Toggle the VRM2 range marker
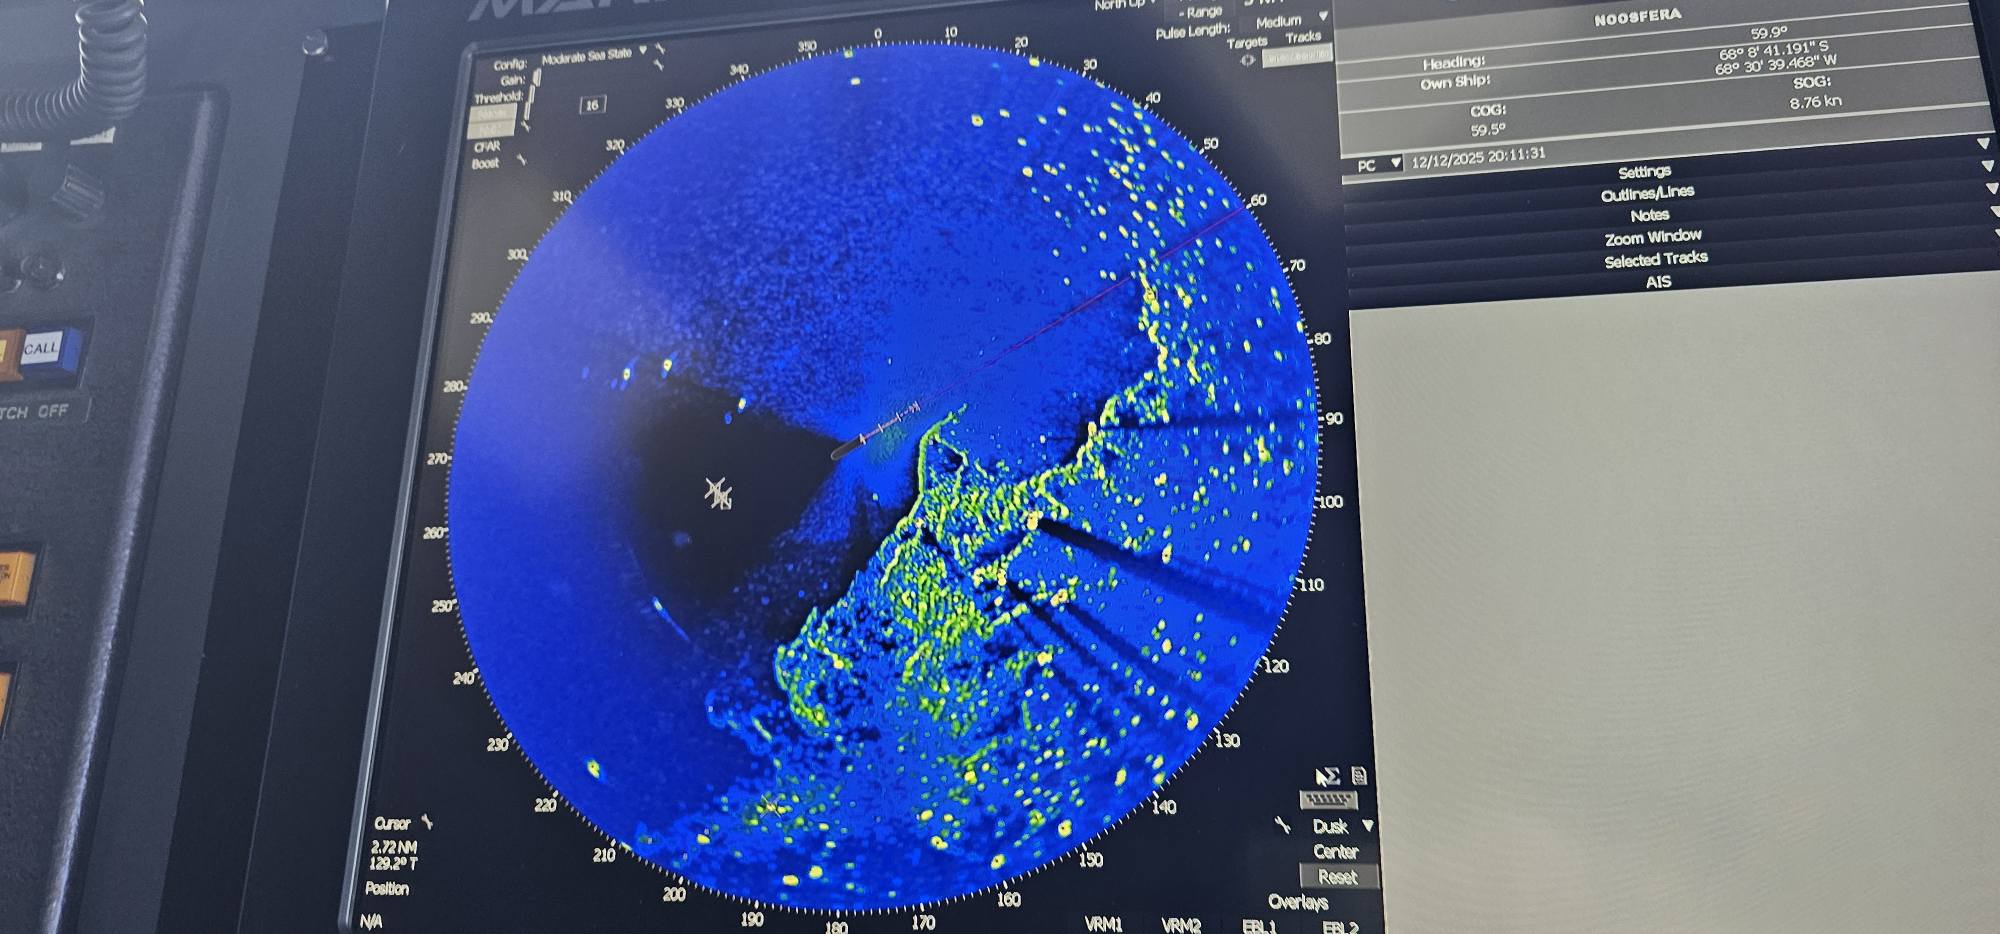 coord(1181,925)
